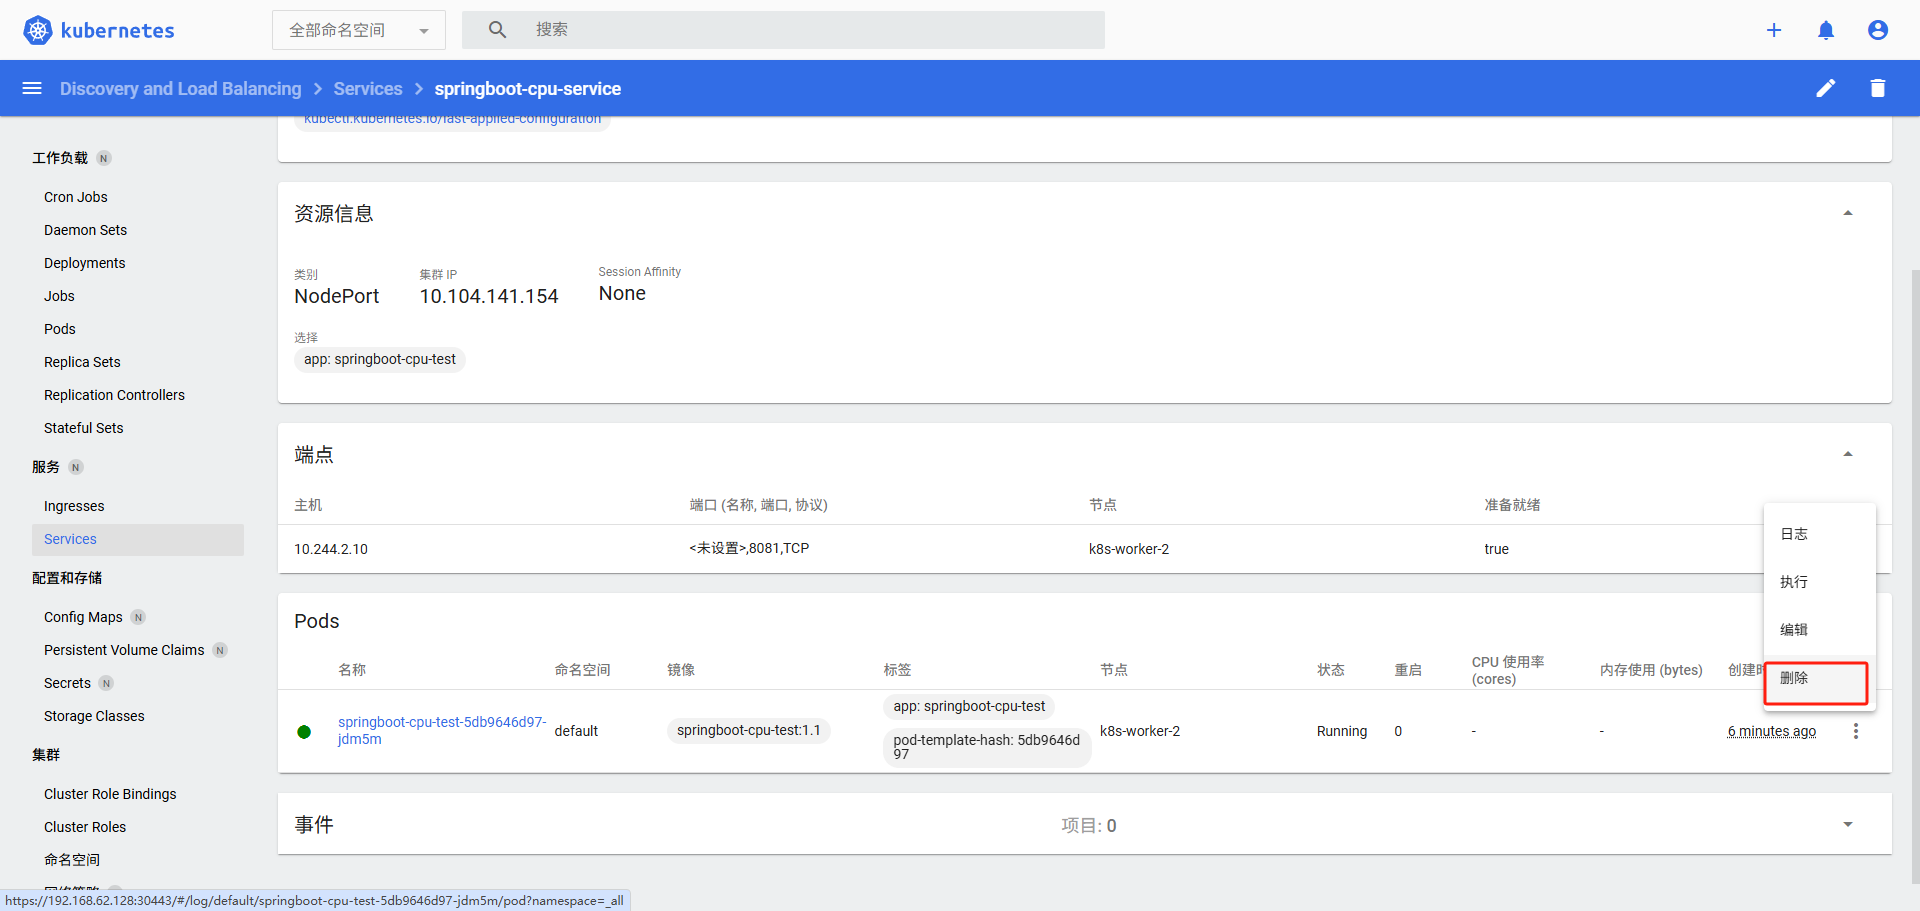Viewport: 1920px width, 911px height.
Task: Click the 配置和存储 section header
Action: [67, 578]
